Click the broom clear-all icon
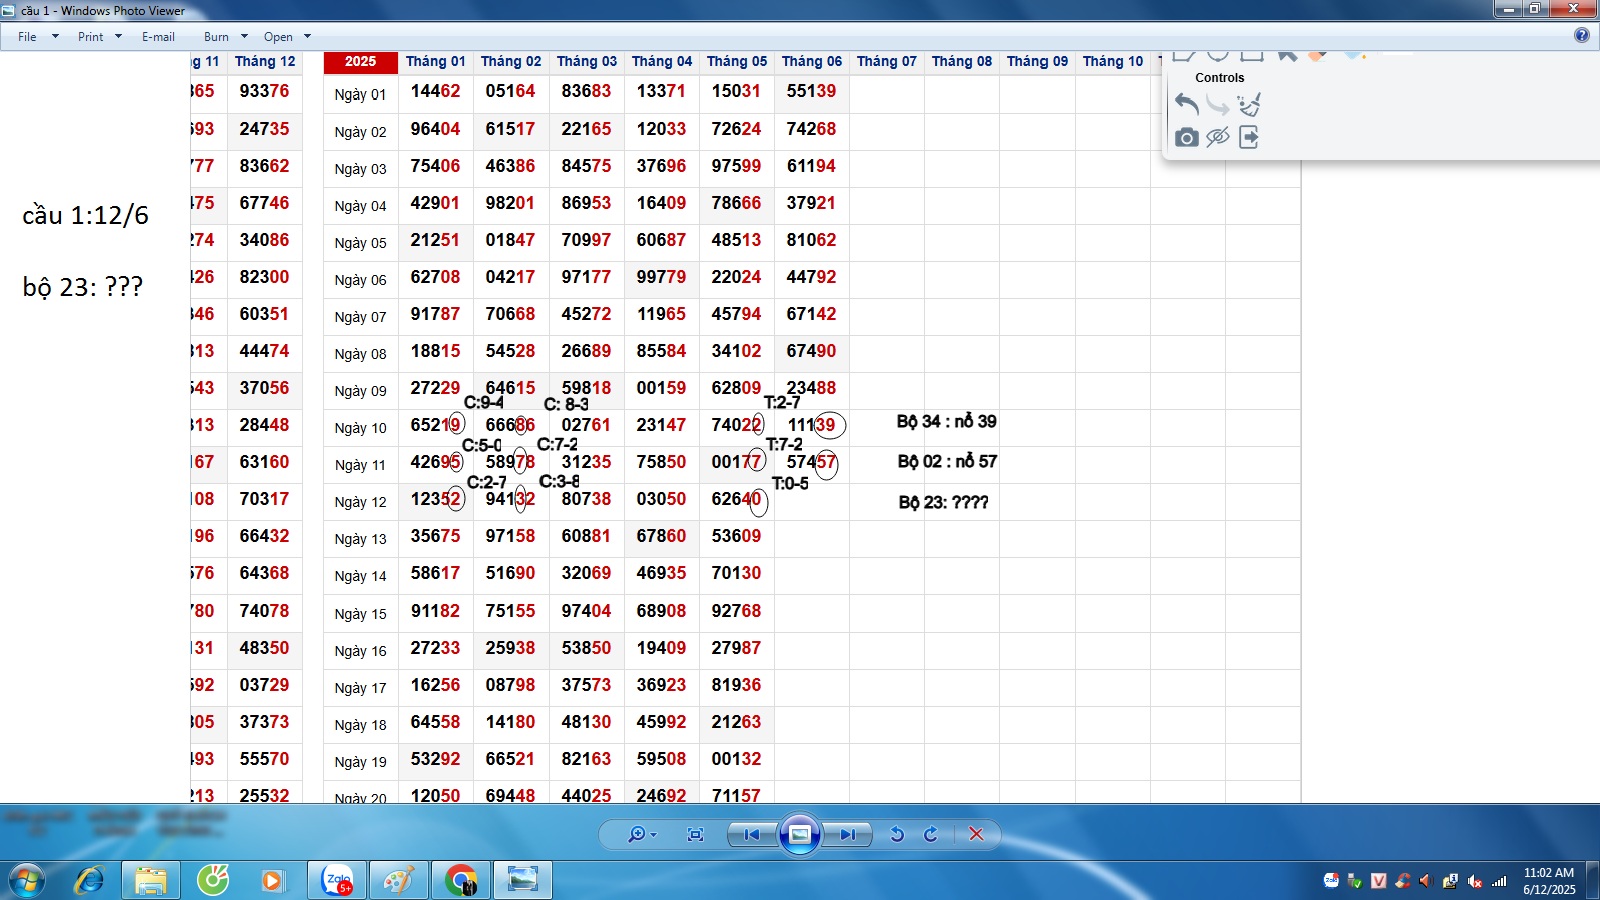This screenshot has height=900, width=1600. (1249, 104)
